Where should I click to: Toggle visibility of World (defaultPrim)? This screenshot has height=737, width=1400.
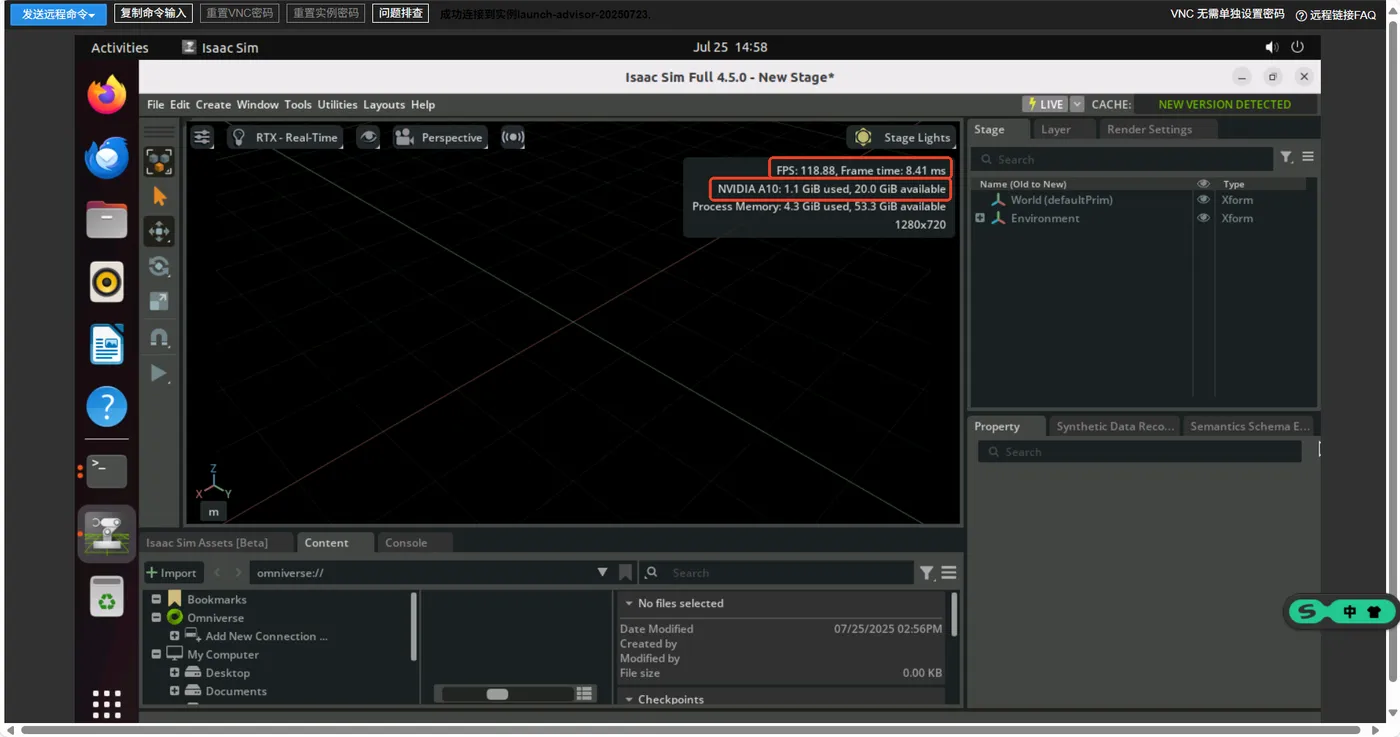(x=1203, y=200)
